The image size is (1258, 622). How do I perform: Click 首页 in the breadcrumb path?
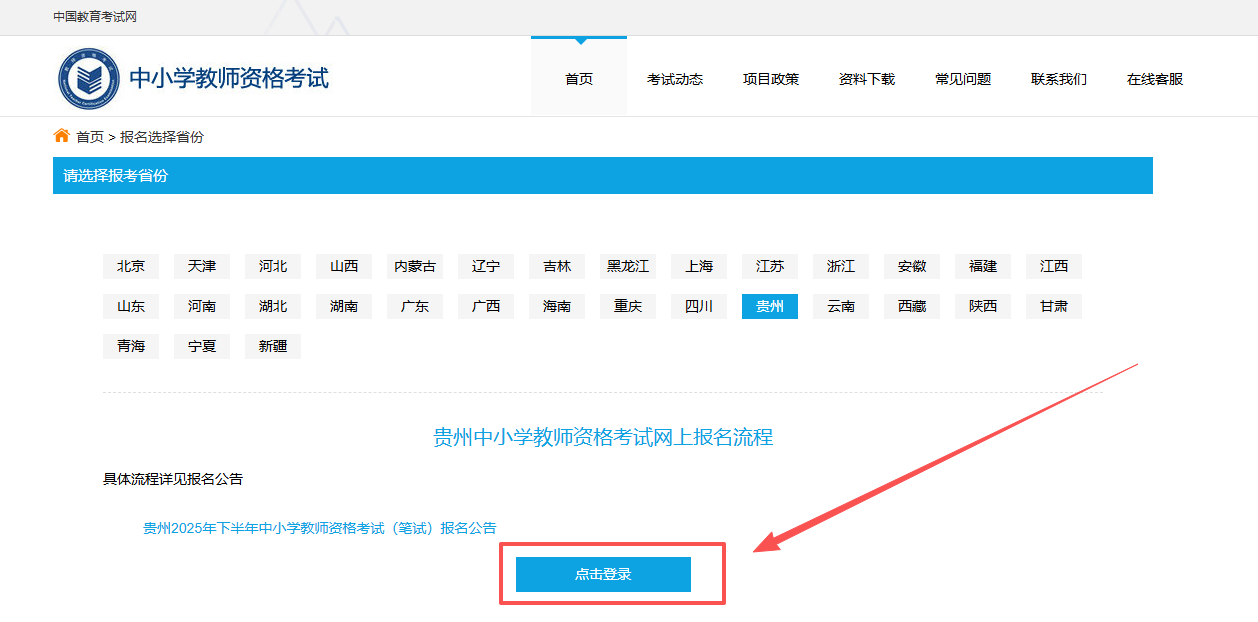click(90, 137)
